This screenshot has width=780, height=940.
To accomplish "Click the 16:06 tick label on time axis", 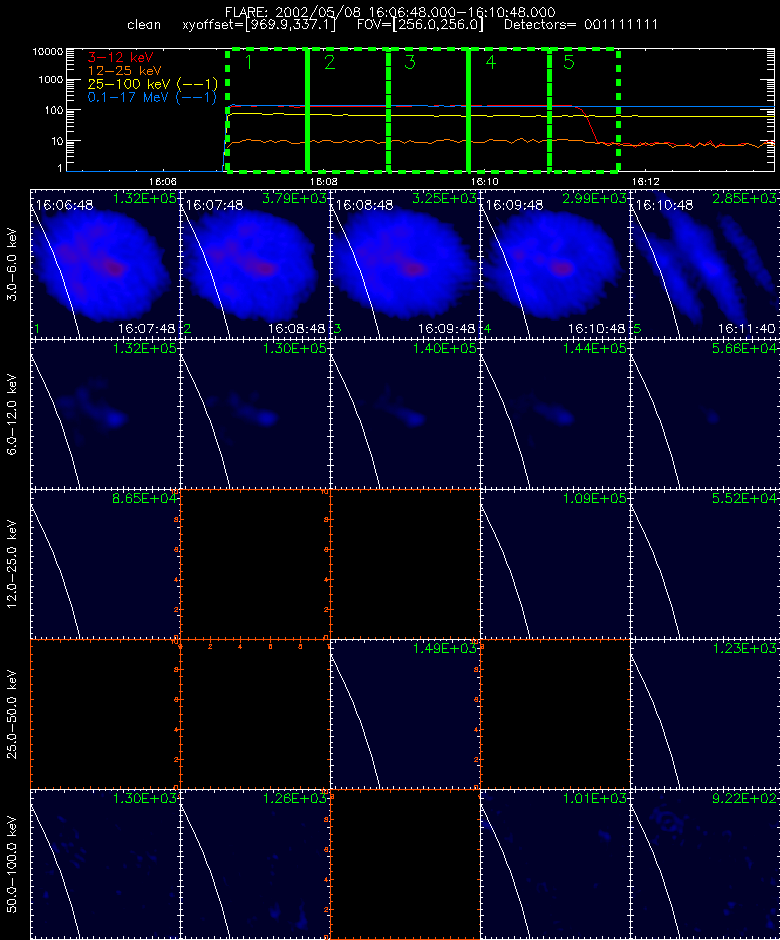I will click(162, 182).
